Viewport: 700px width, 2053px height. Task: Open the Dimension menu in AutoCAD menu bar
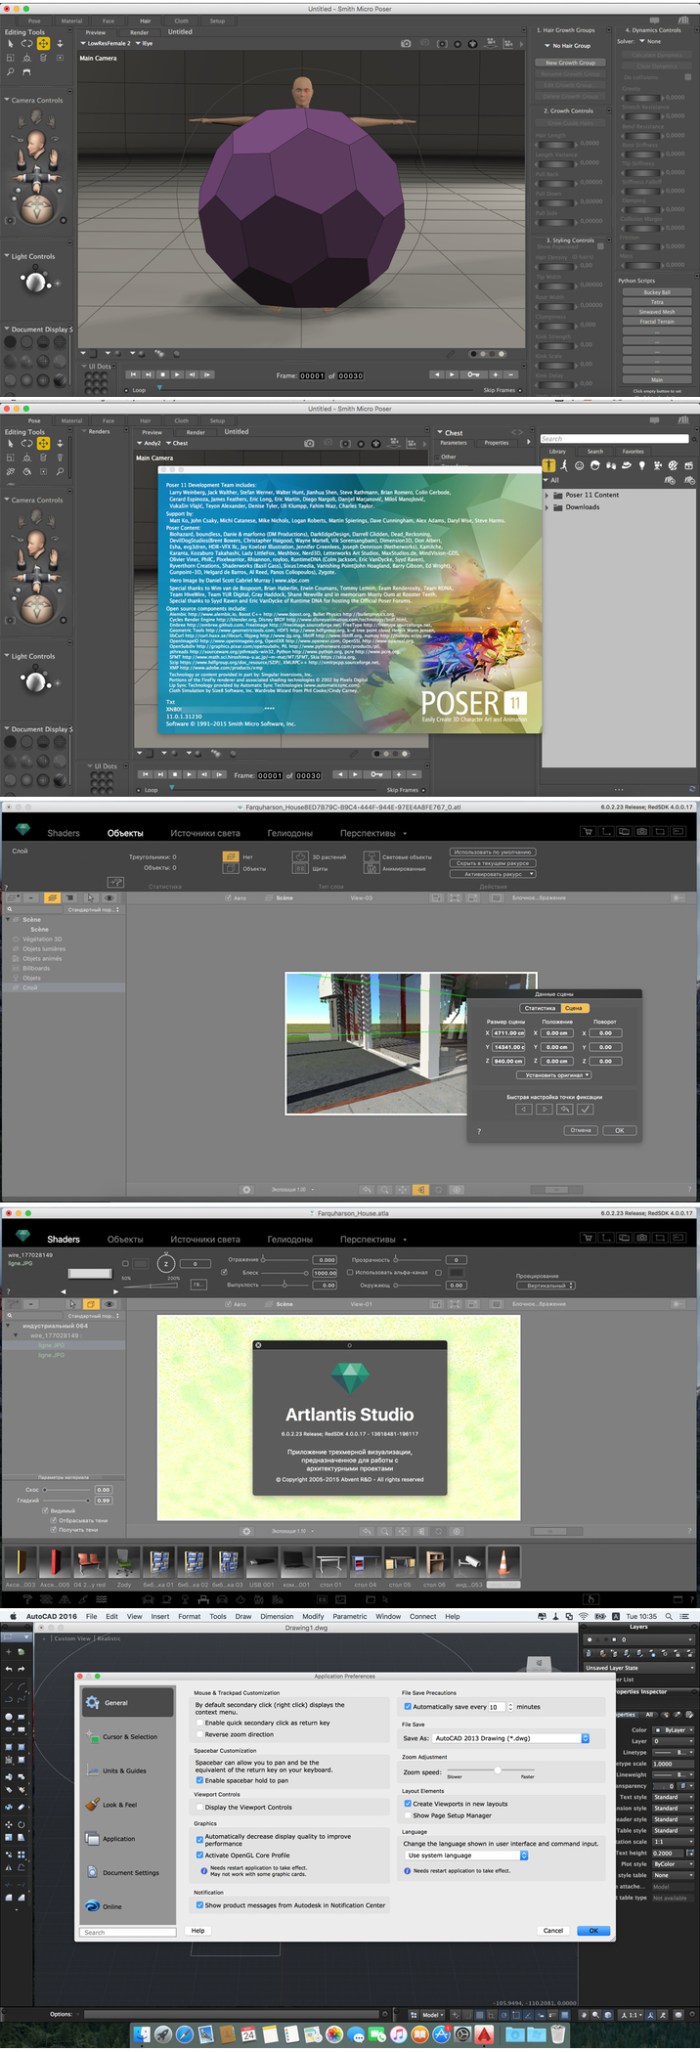[277, 1616]
